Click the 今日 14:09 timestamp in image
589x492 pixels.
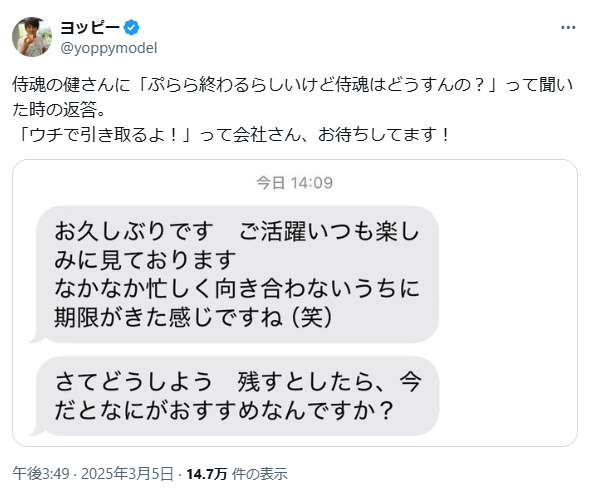point(295,183)
